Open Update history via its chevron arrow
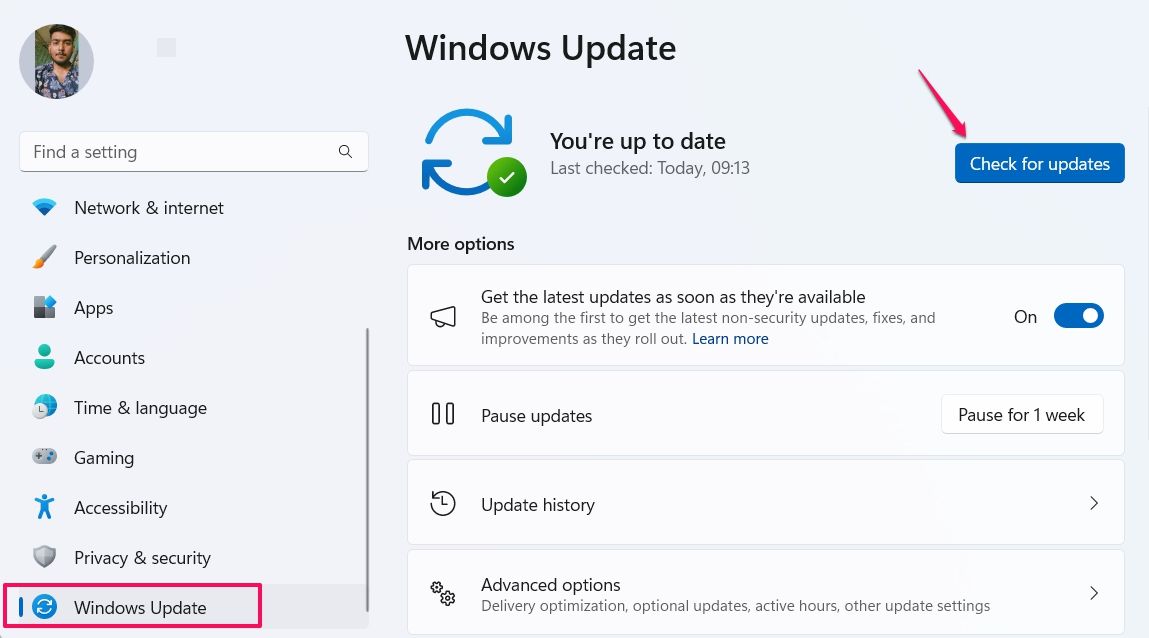The image size is (1149, 638). (1093, 503)
